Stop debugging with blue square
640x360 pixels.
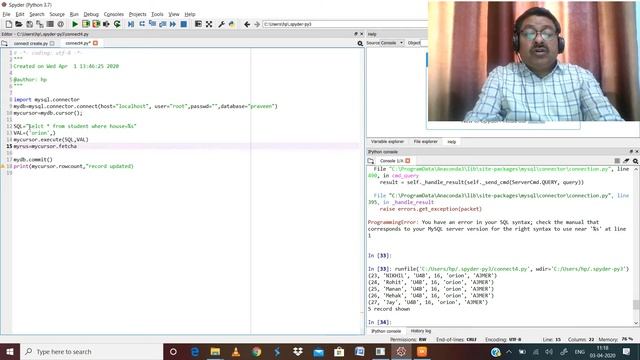[184, 24]
